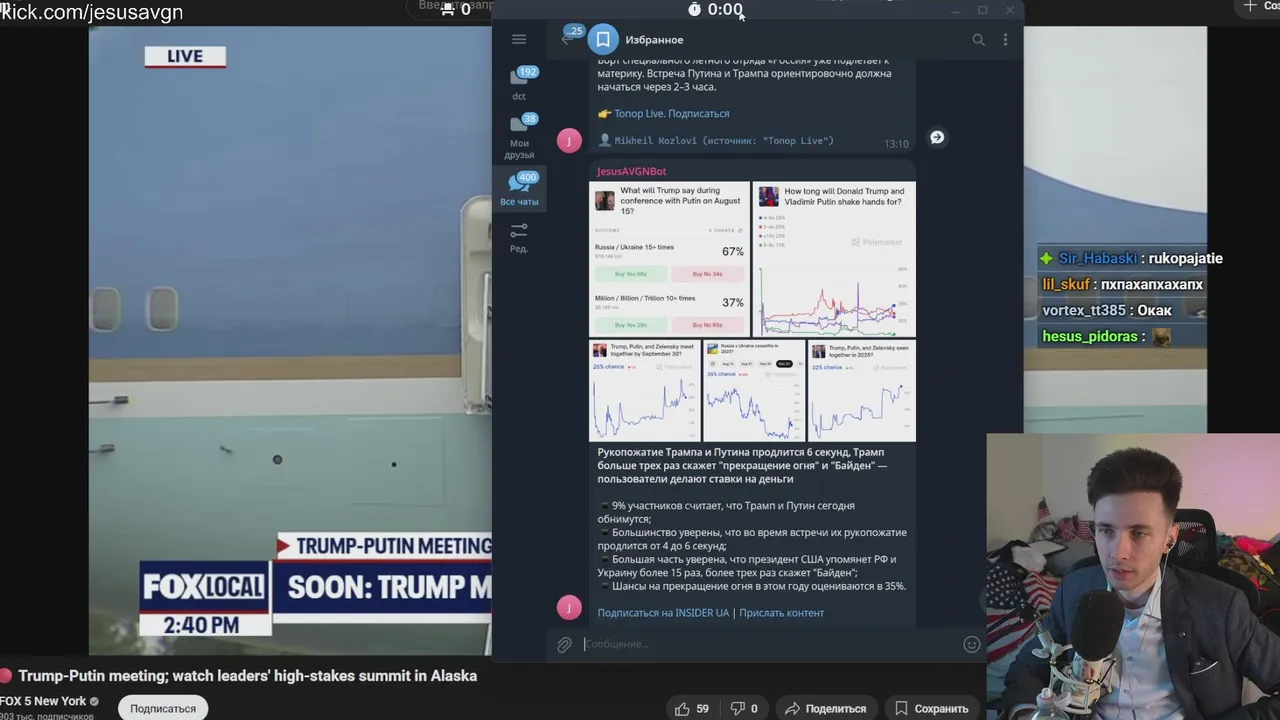1280x720 pixels.
Task: Click the forward arrow beside the 13:10 message
Action: tap(937, 137)
